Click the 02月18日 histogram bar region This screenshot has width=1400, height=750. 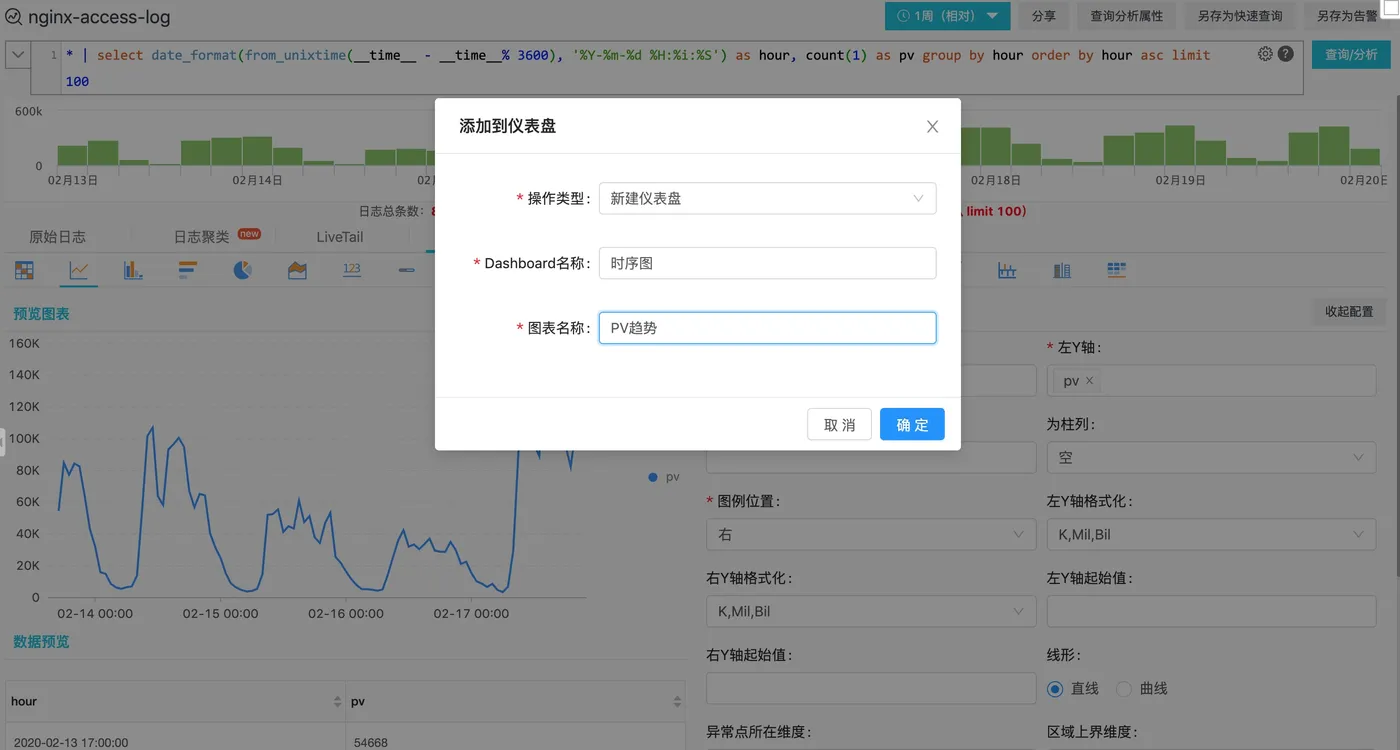tap(996, 146)
